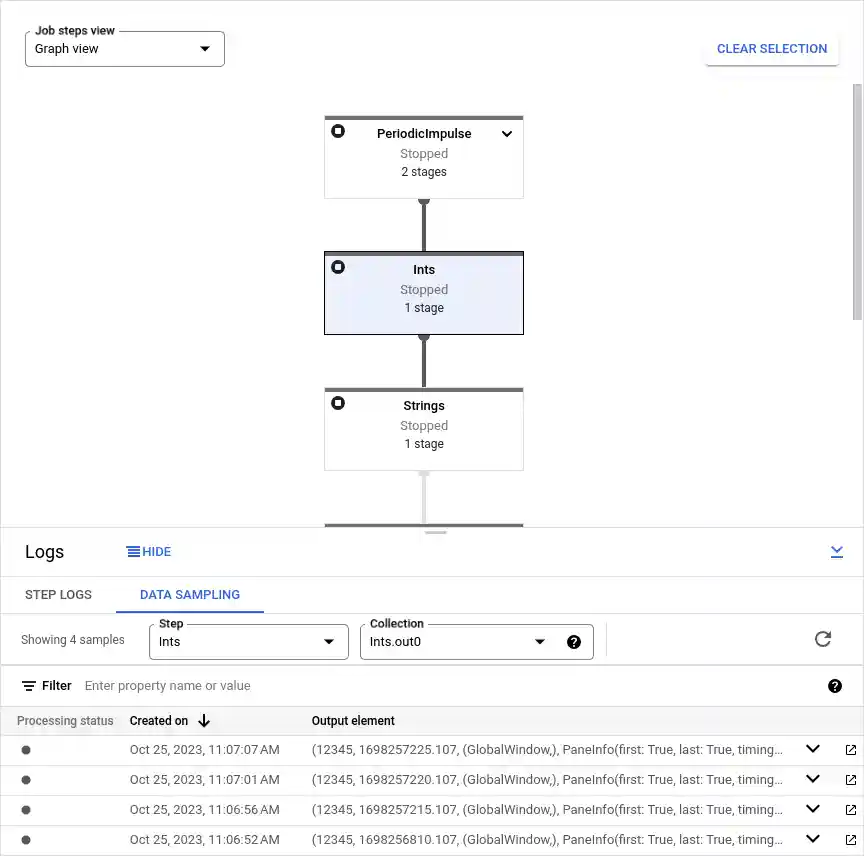The height and width of the screenshot is (856, 864).
Task: Click the CLEAR SELECTION button
Action: [x=771, y=48]
